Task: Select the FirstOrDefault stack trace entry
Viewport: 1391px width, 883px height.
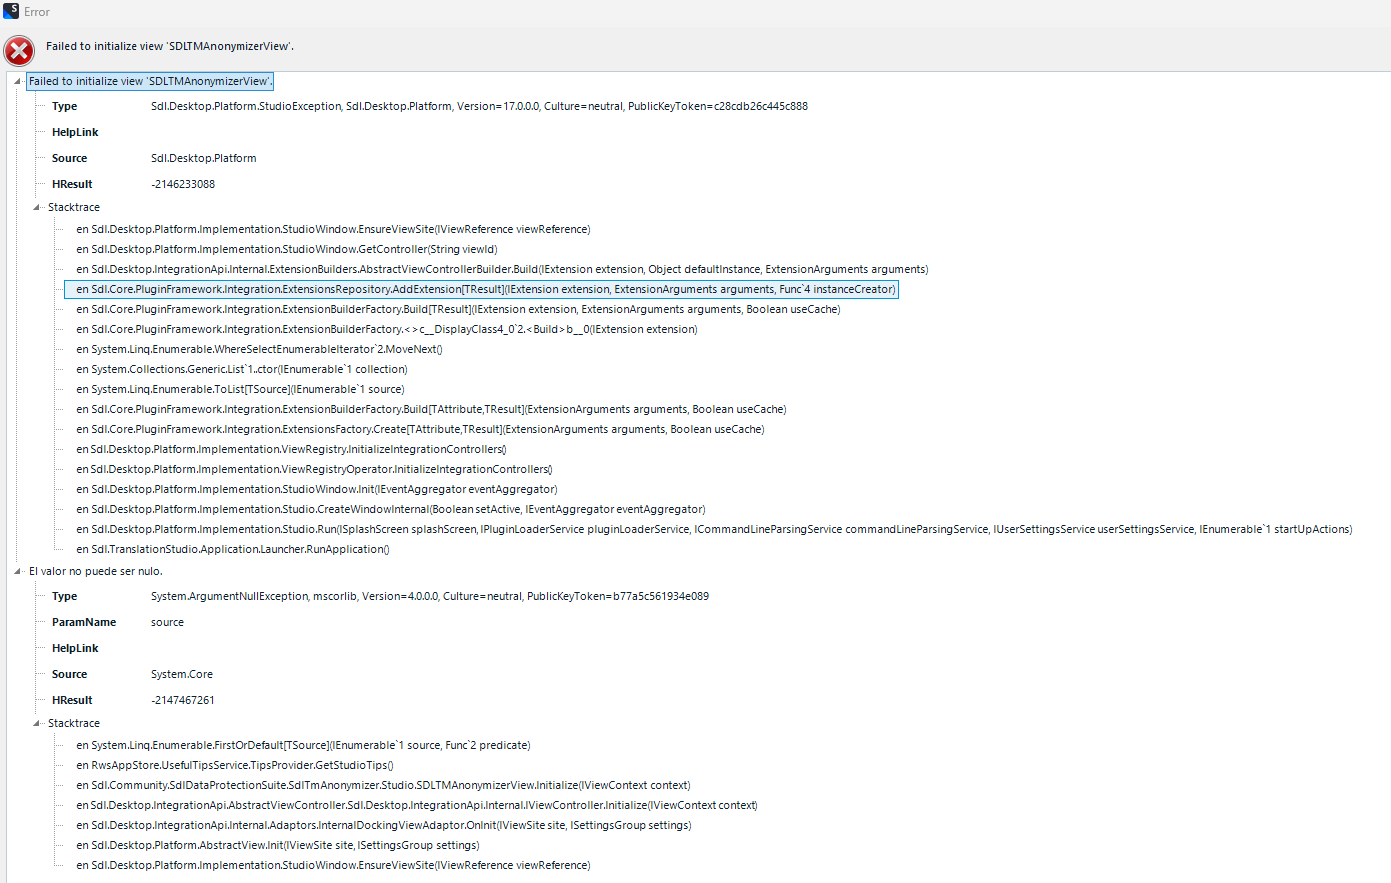Action: [302, 744]
